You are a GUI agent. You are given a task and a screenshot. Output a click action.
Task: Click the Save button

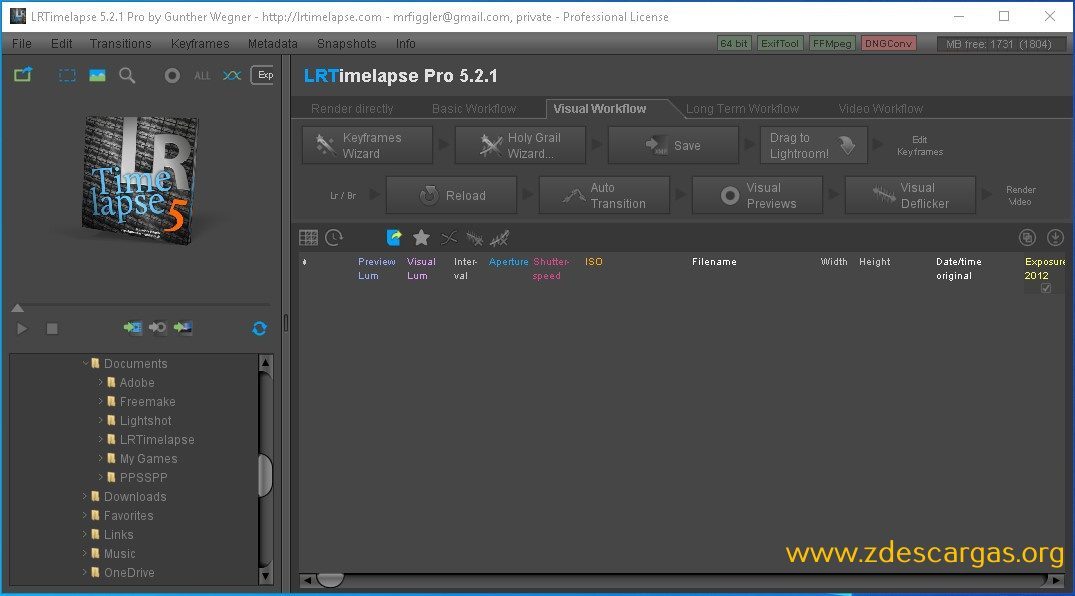673,145
